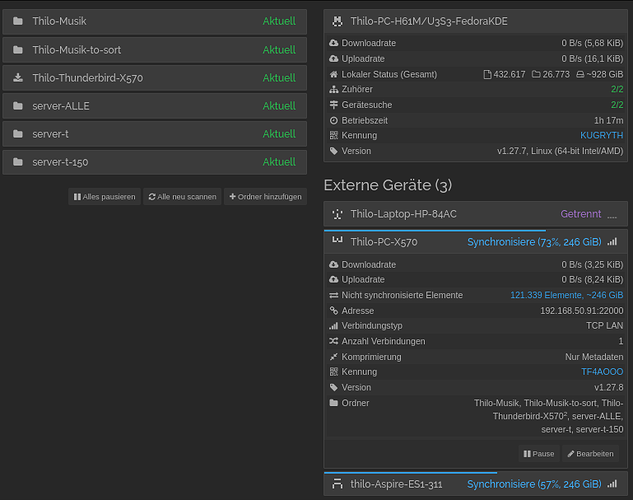Click the 26.773 folder count value

click(551, 74)
